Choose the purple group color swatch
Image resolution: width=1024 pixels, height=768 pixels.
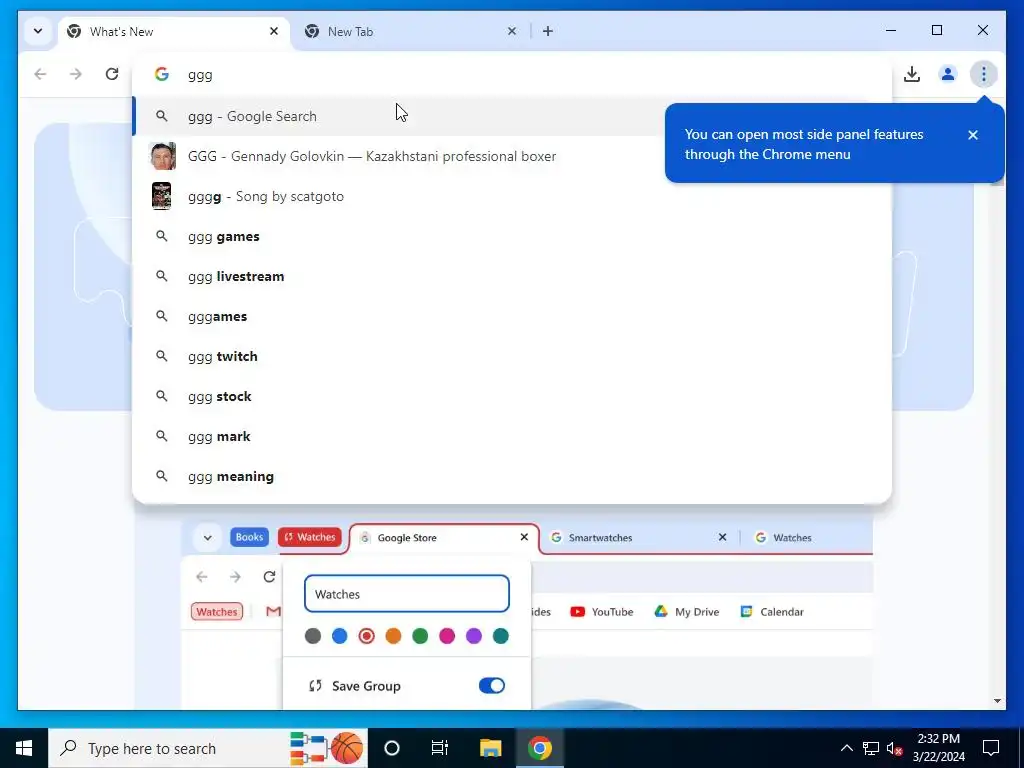473,635
